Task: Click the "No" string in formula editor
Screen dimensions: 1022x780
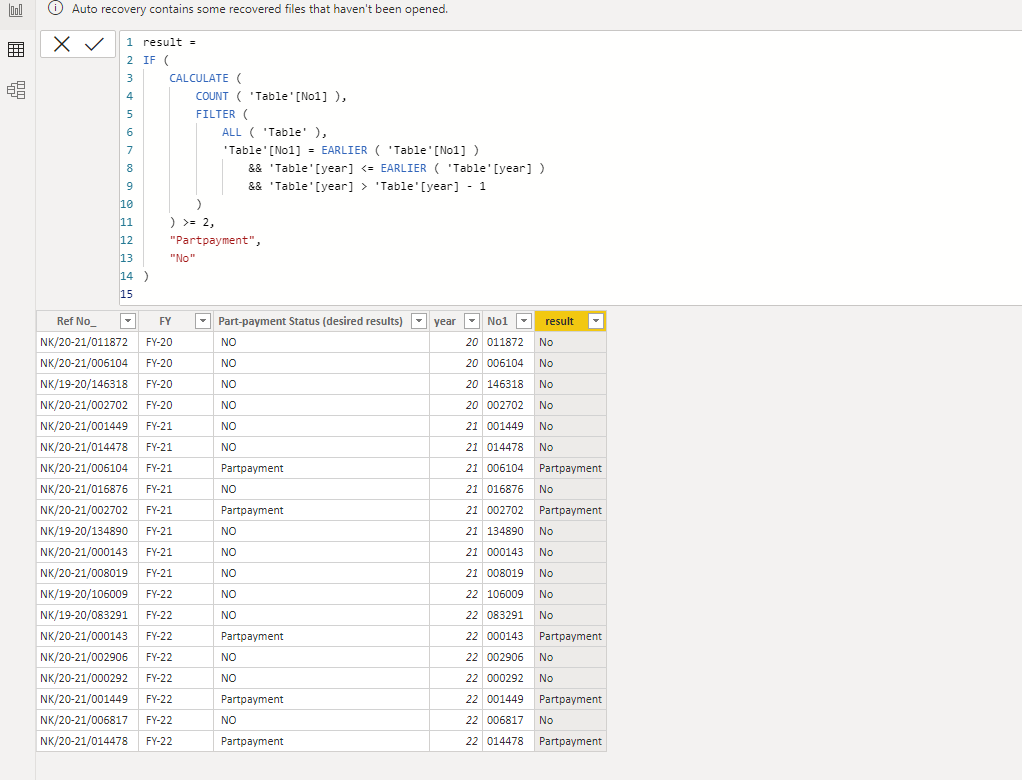Action: (x=182, y=258)
